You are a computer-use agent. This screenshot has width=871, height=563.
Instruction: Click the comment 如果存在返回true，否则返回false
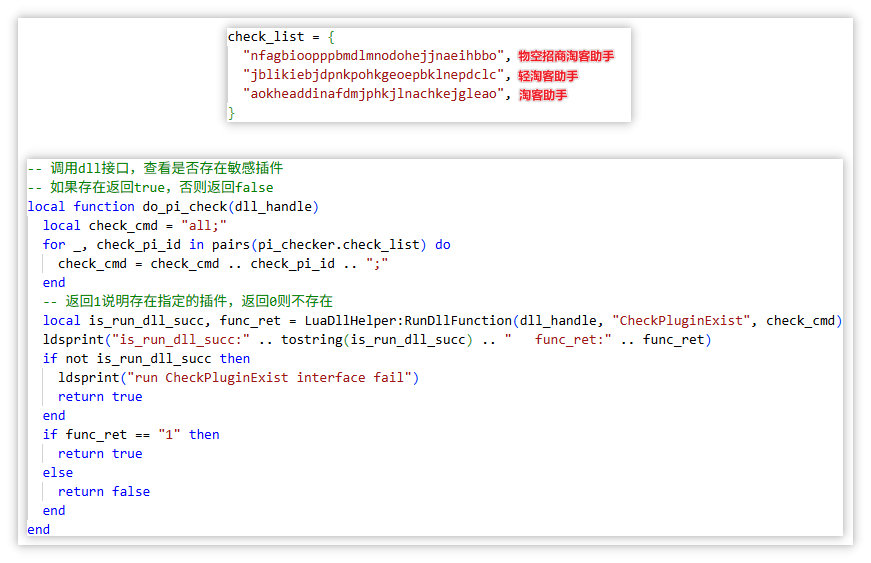(150, 187)
